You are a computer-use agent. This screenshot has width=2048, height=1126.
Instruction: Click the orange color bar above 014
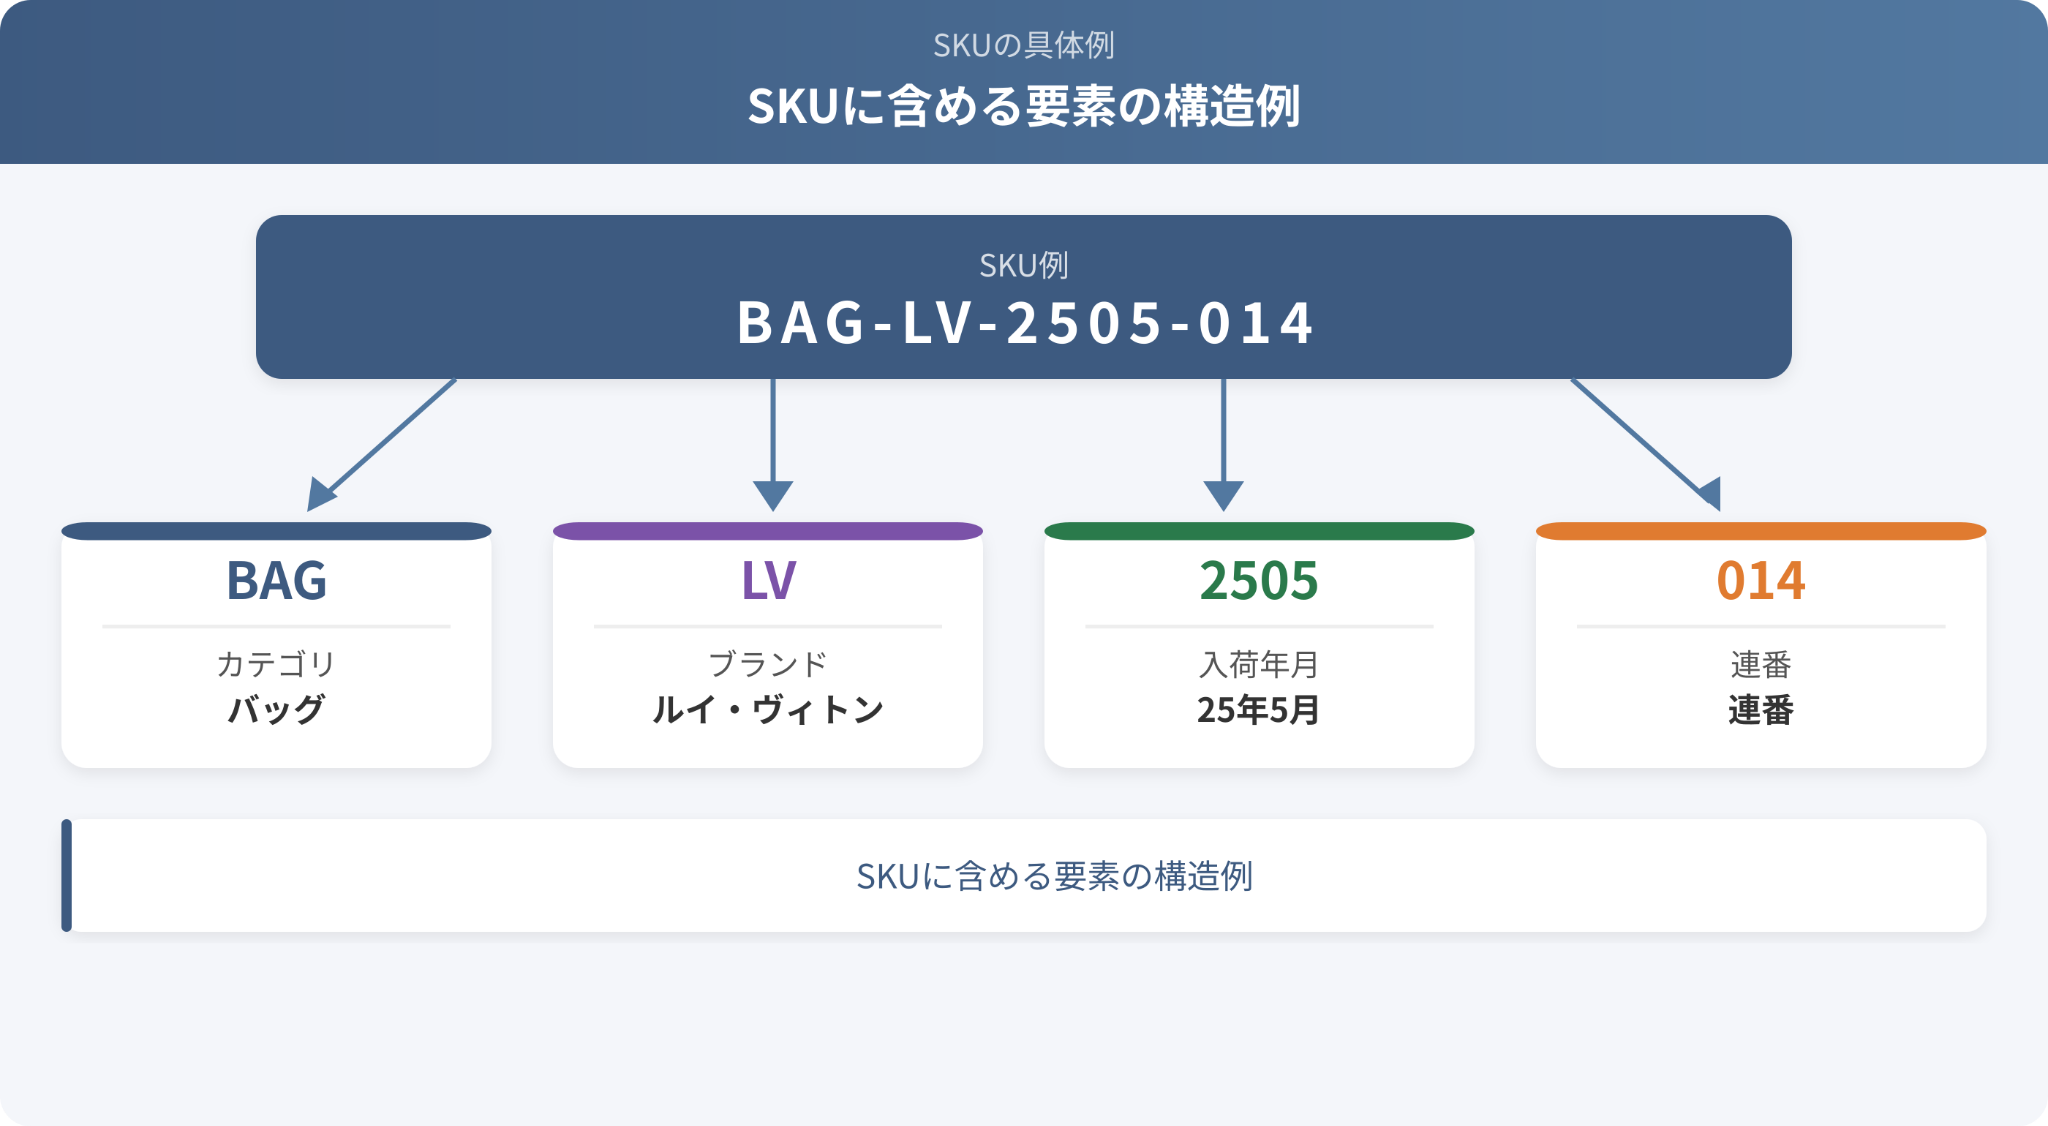point(1761,531)
